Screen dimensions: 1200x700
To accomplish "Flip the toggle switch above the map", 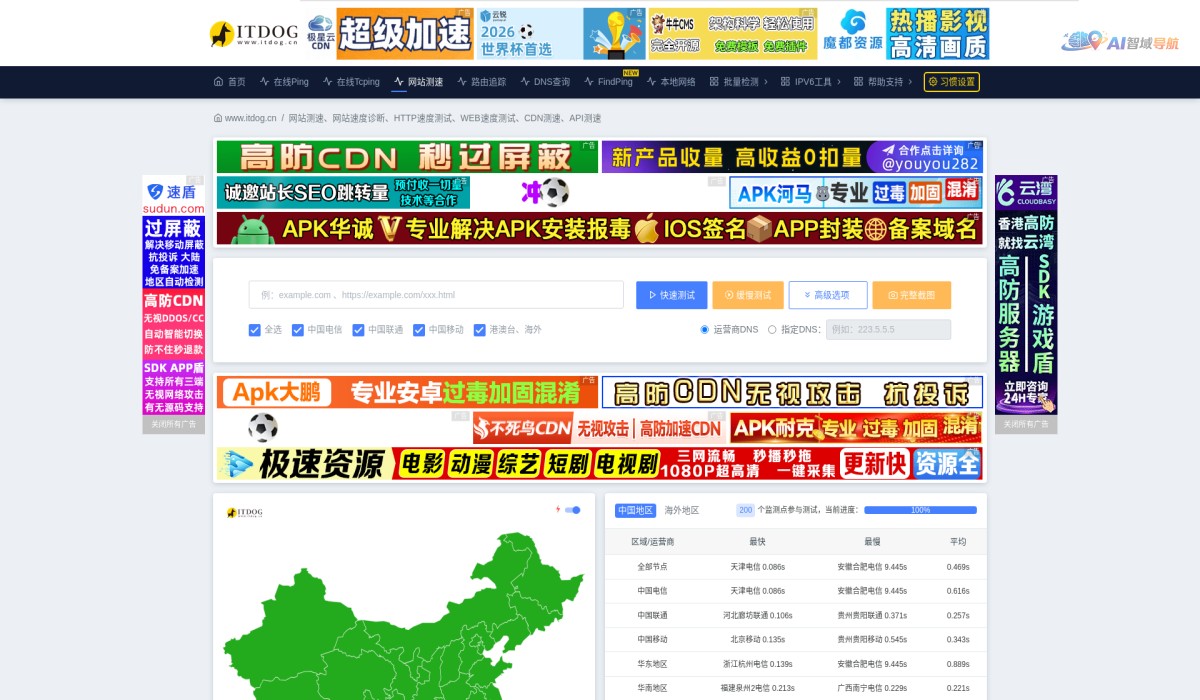I will pyautogui.click(x=570, y=510).
